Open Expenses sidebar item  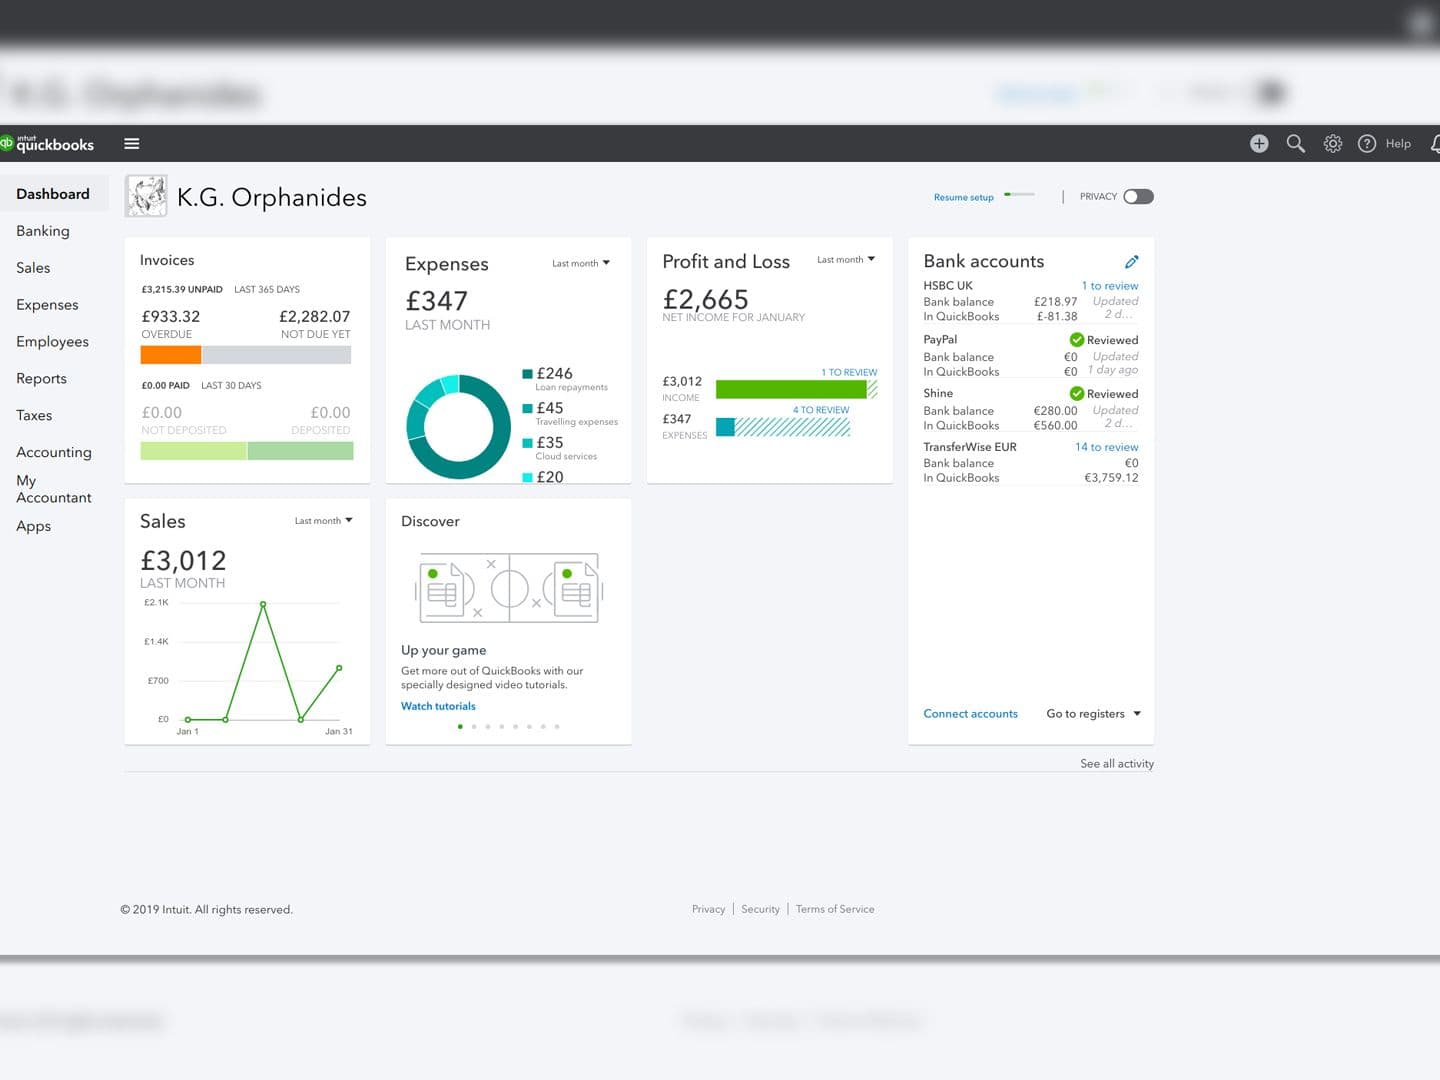pos(47,305)
